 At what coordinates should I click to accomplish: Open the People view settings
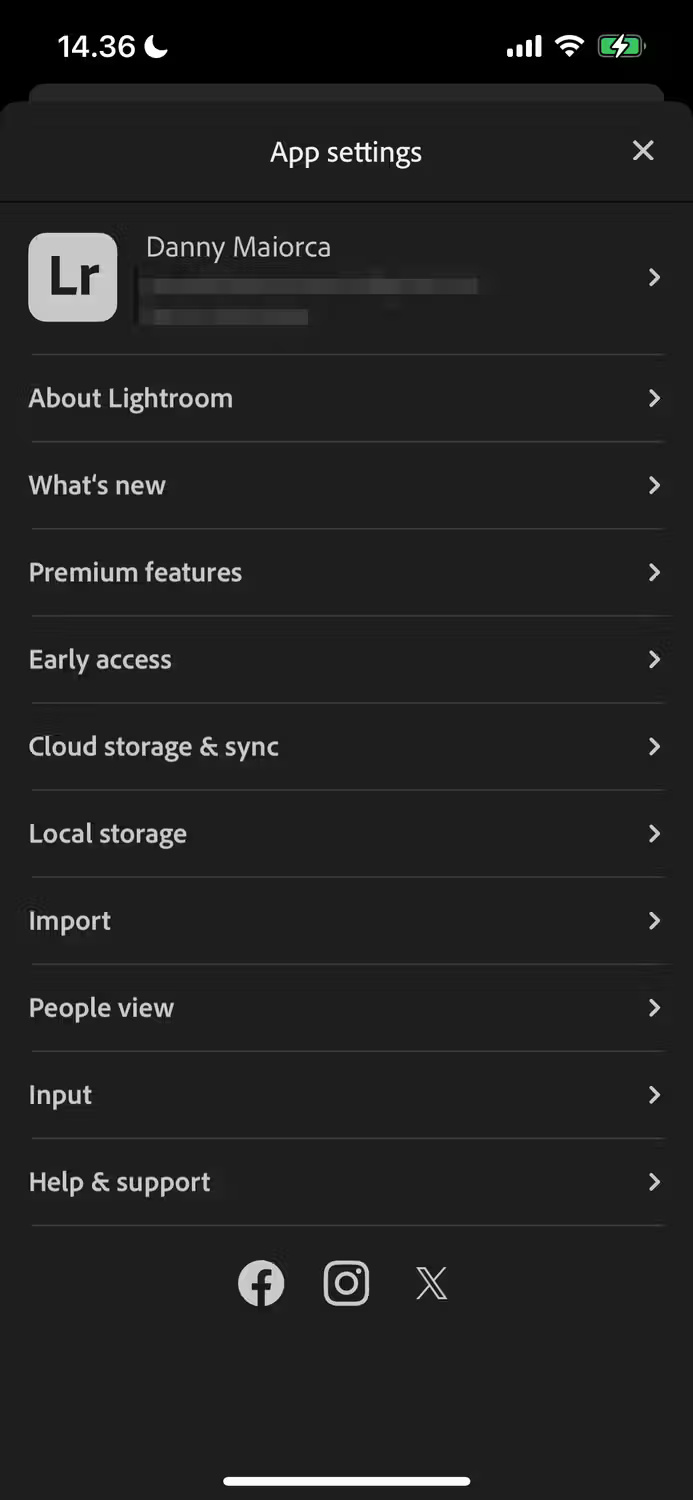pyautogui.click(x=346, y=1007)
